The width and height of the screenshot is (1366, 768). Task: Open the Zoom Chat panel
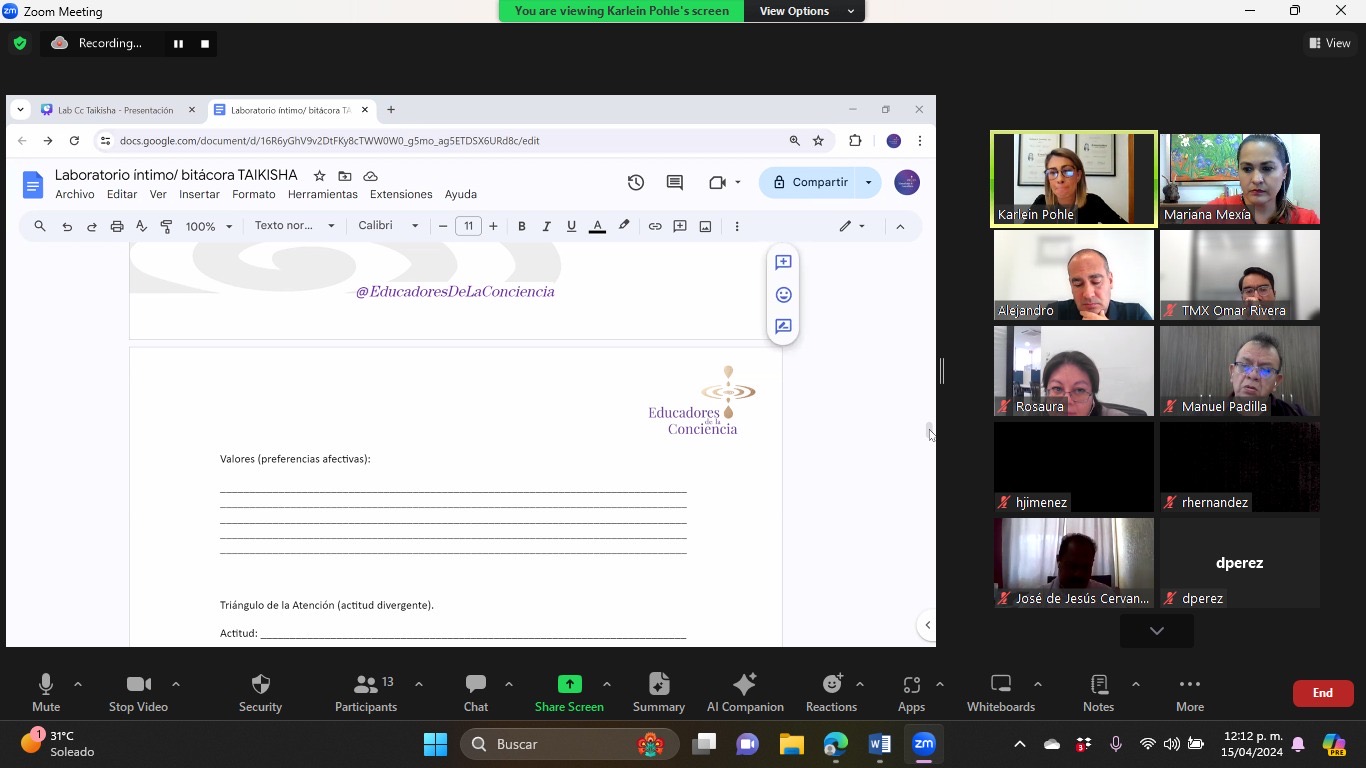pyautogui.click(x=476, y=692)
